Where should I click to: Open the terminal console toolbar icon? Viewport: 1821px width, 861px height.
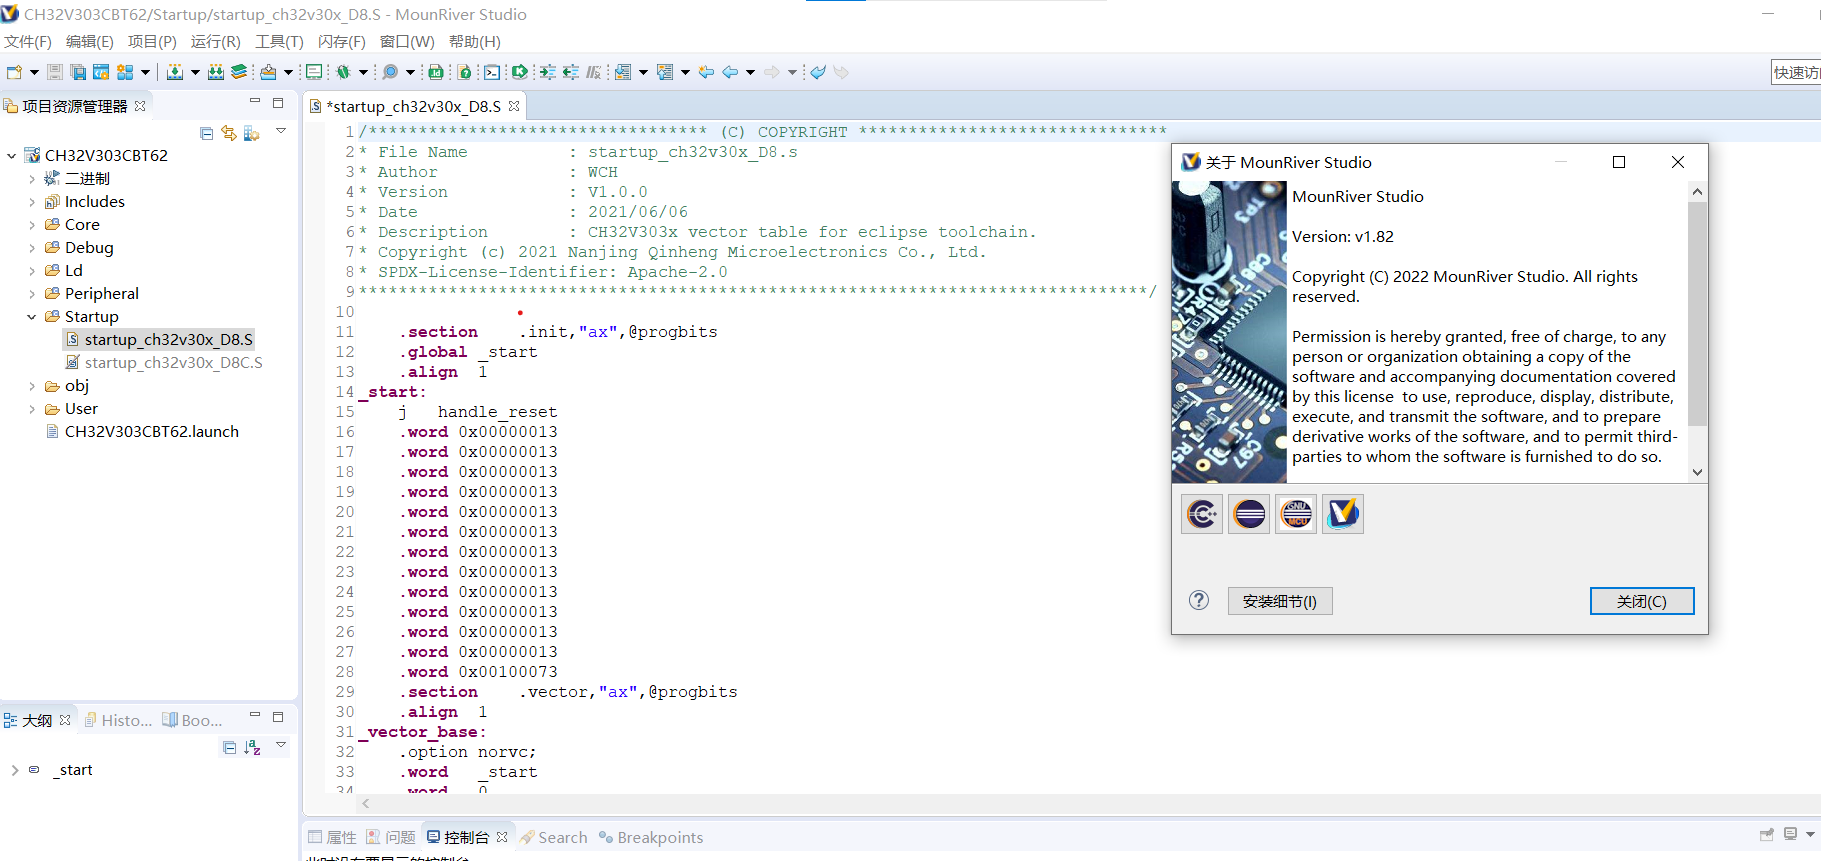[492, 72]
